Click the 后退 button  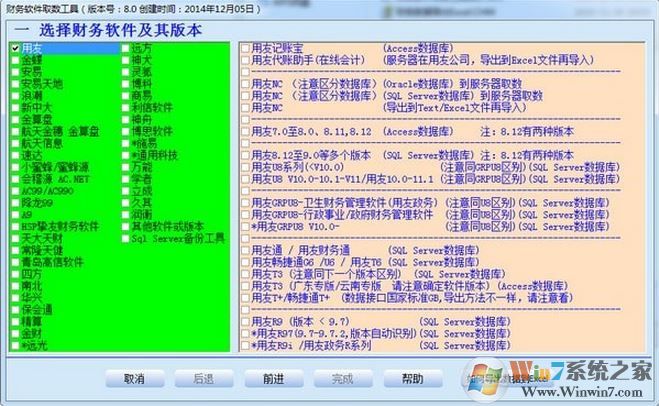click(x=204, y=379)
